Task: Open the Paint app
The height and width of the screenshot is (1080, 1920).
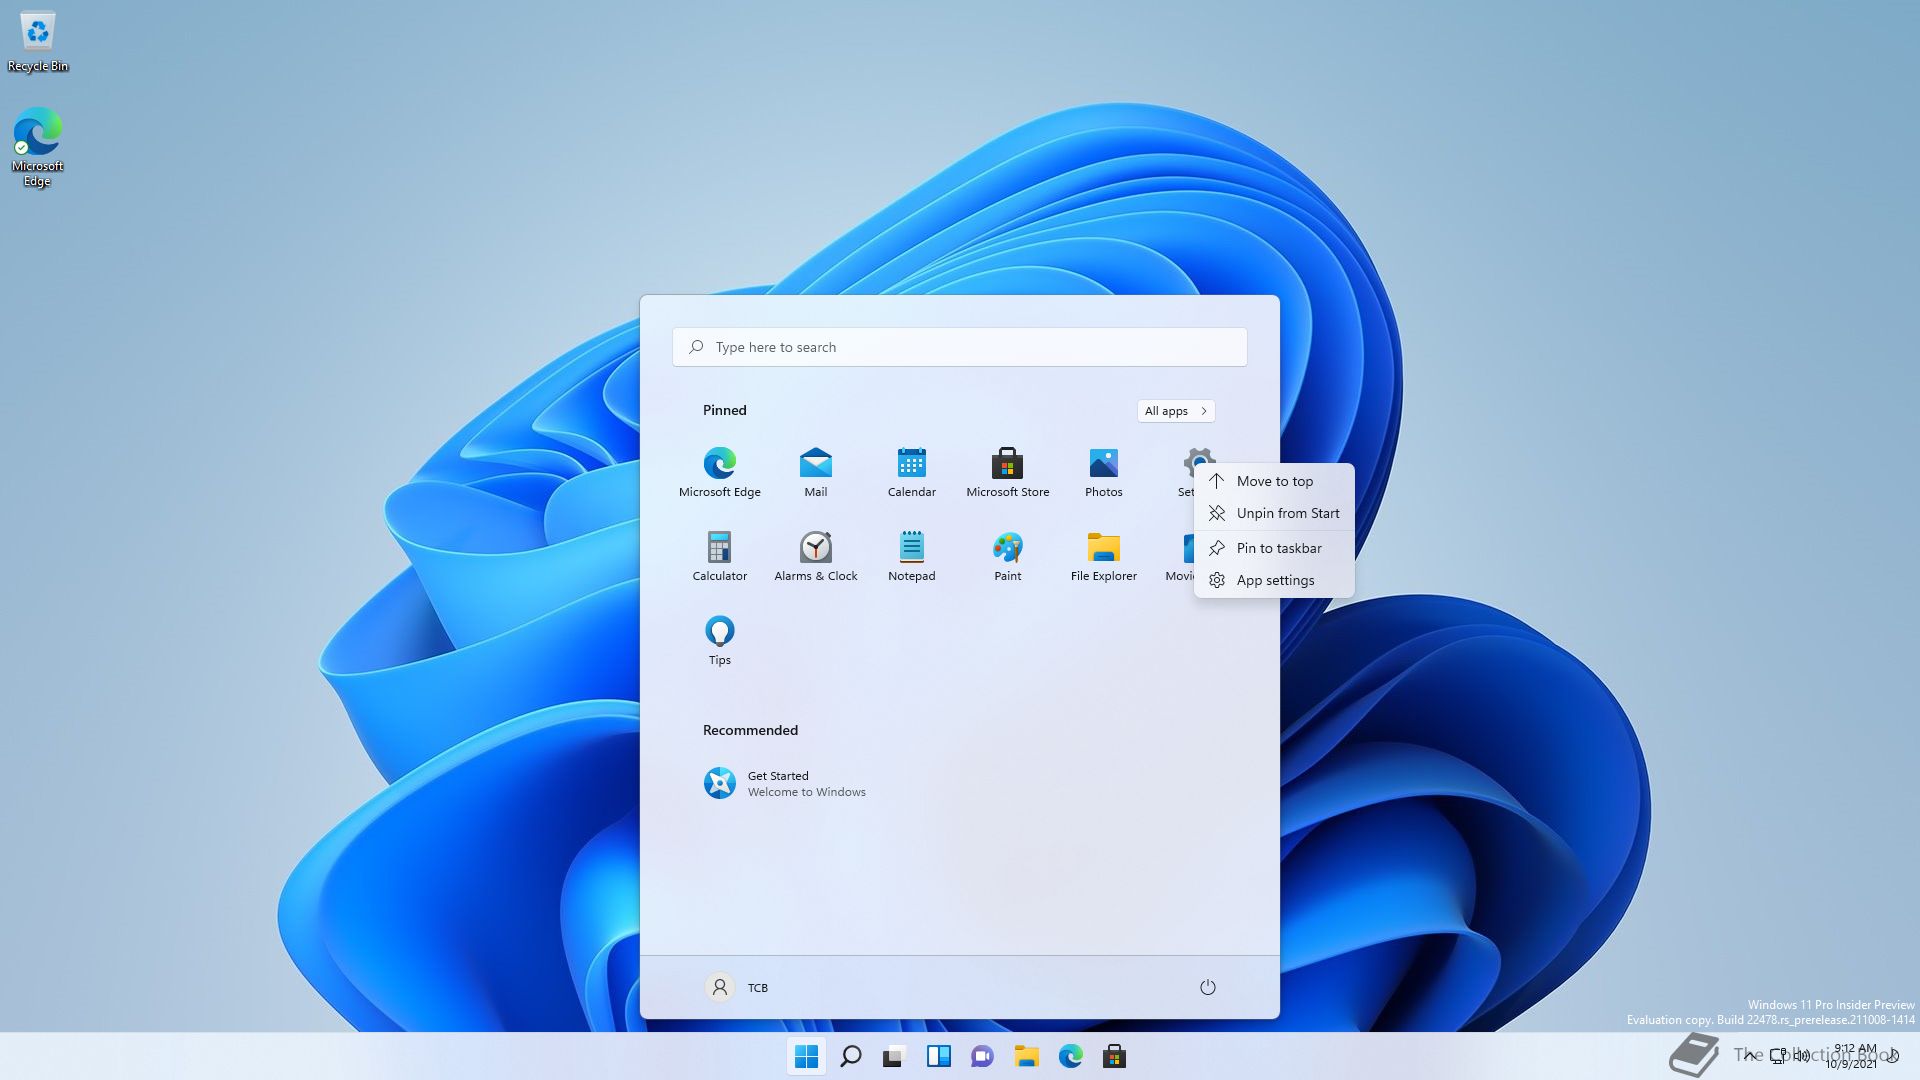Action: click(1007, 555)
